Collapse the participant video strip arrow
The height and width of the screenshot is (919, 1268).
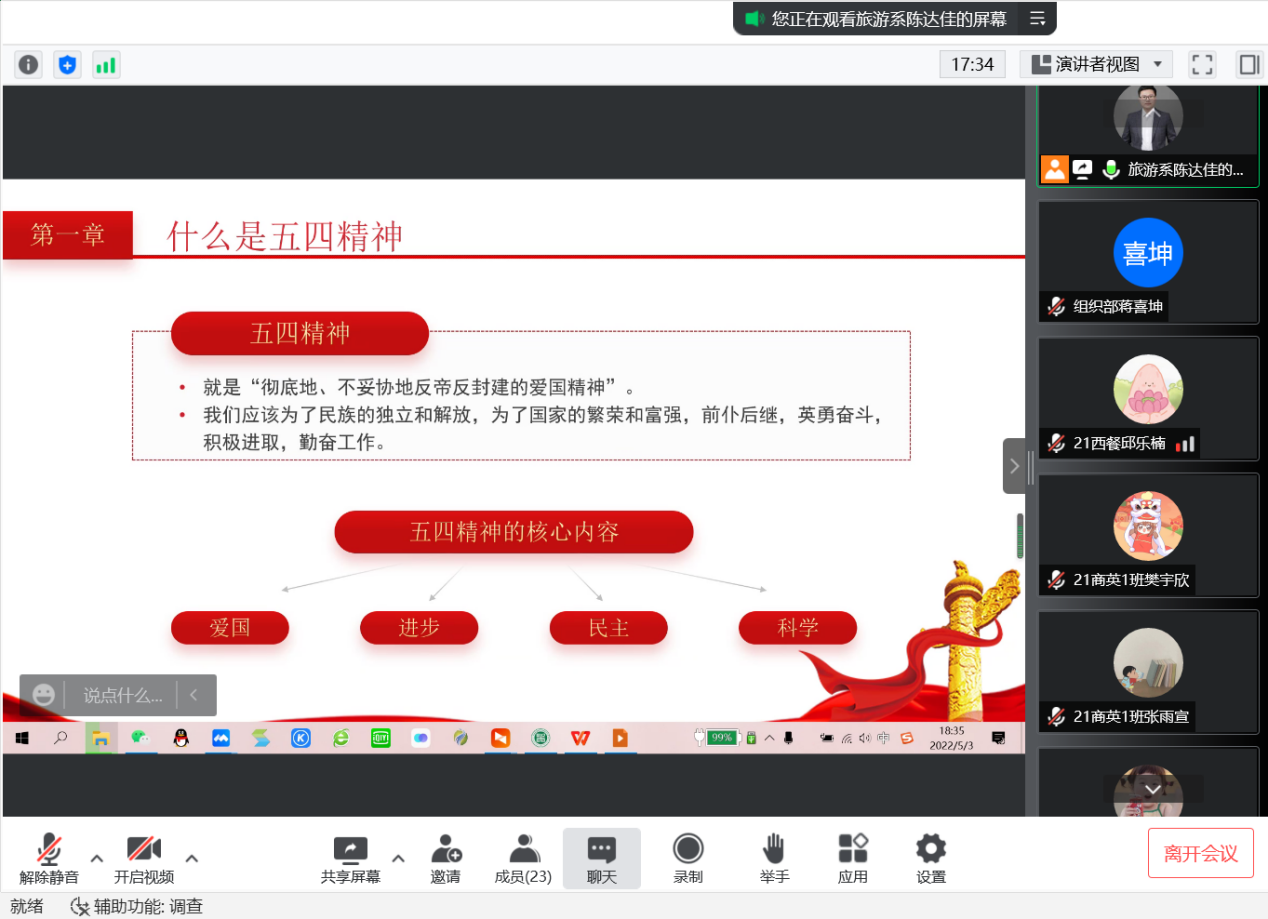click(x=1014, y=466)
